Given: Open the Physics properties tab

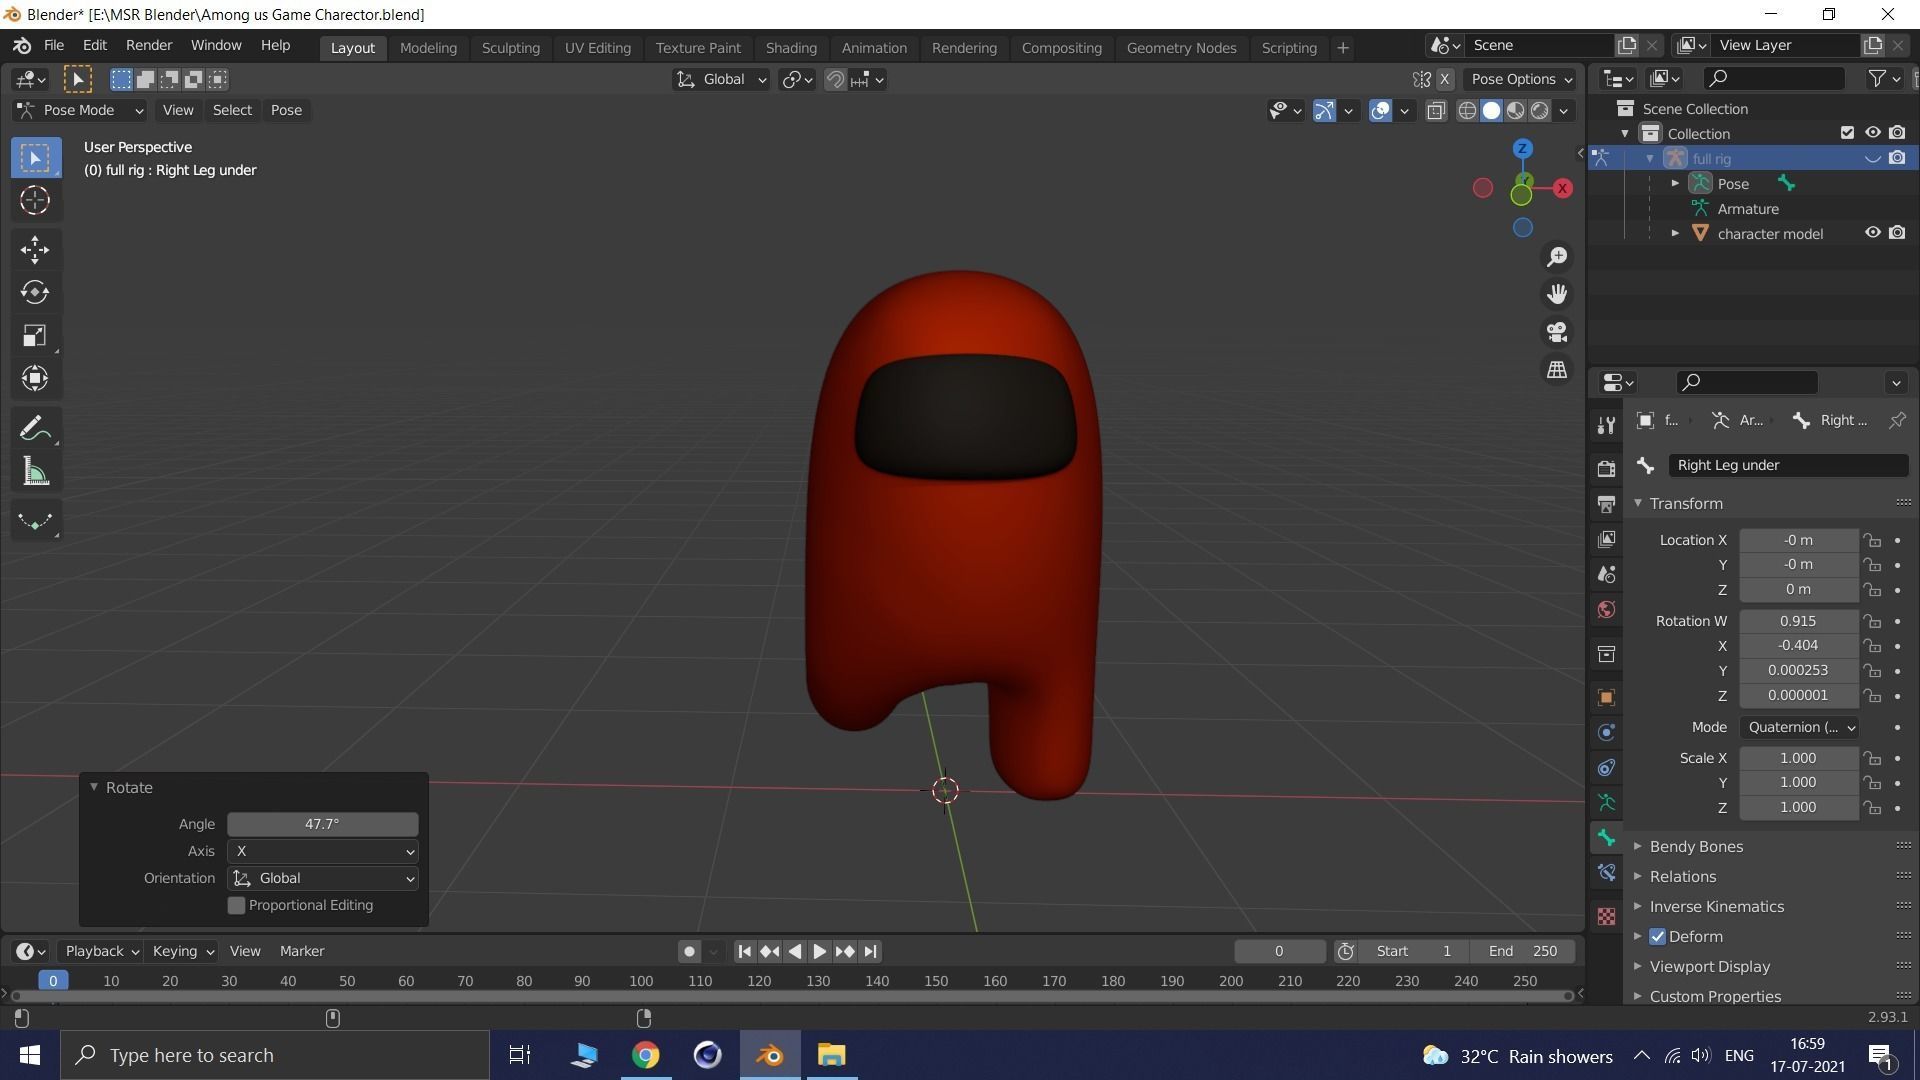Looking at the screenshot, I should pos(1606,733).
